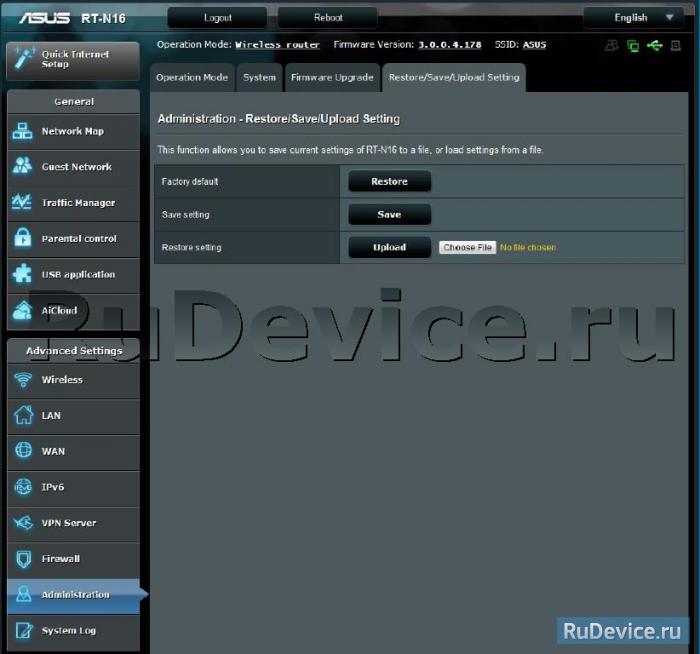Switch to the Firmware Upgrade tab

[x=332, y=77]
